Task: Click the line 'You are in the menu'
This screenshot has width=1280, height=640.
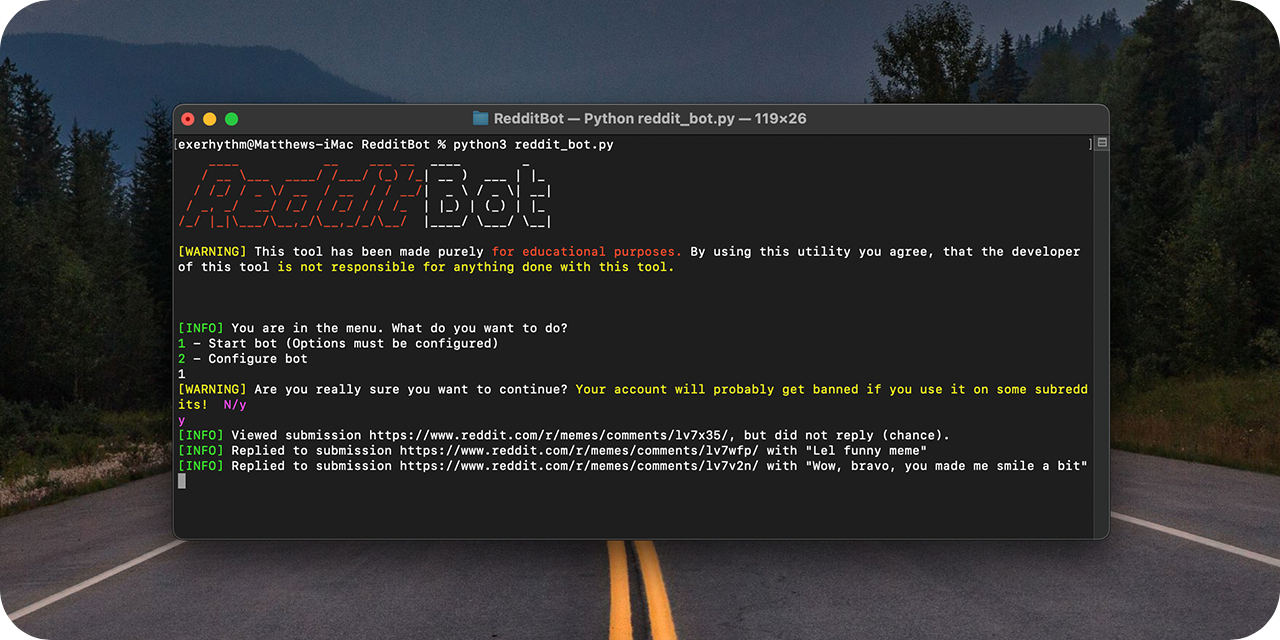Action: tap(307, 328)
